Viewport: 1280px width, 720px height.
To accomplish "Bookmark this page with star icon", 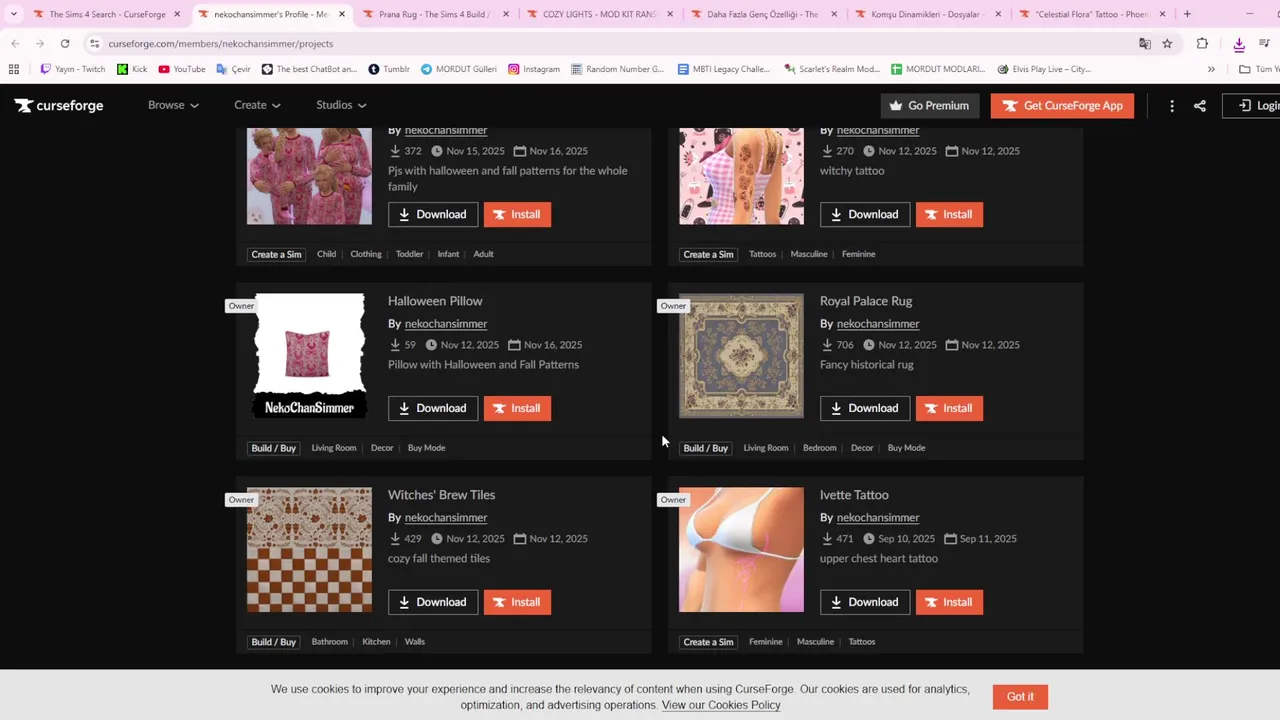I will point(1167,44).
